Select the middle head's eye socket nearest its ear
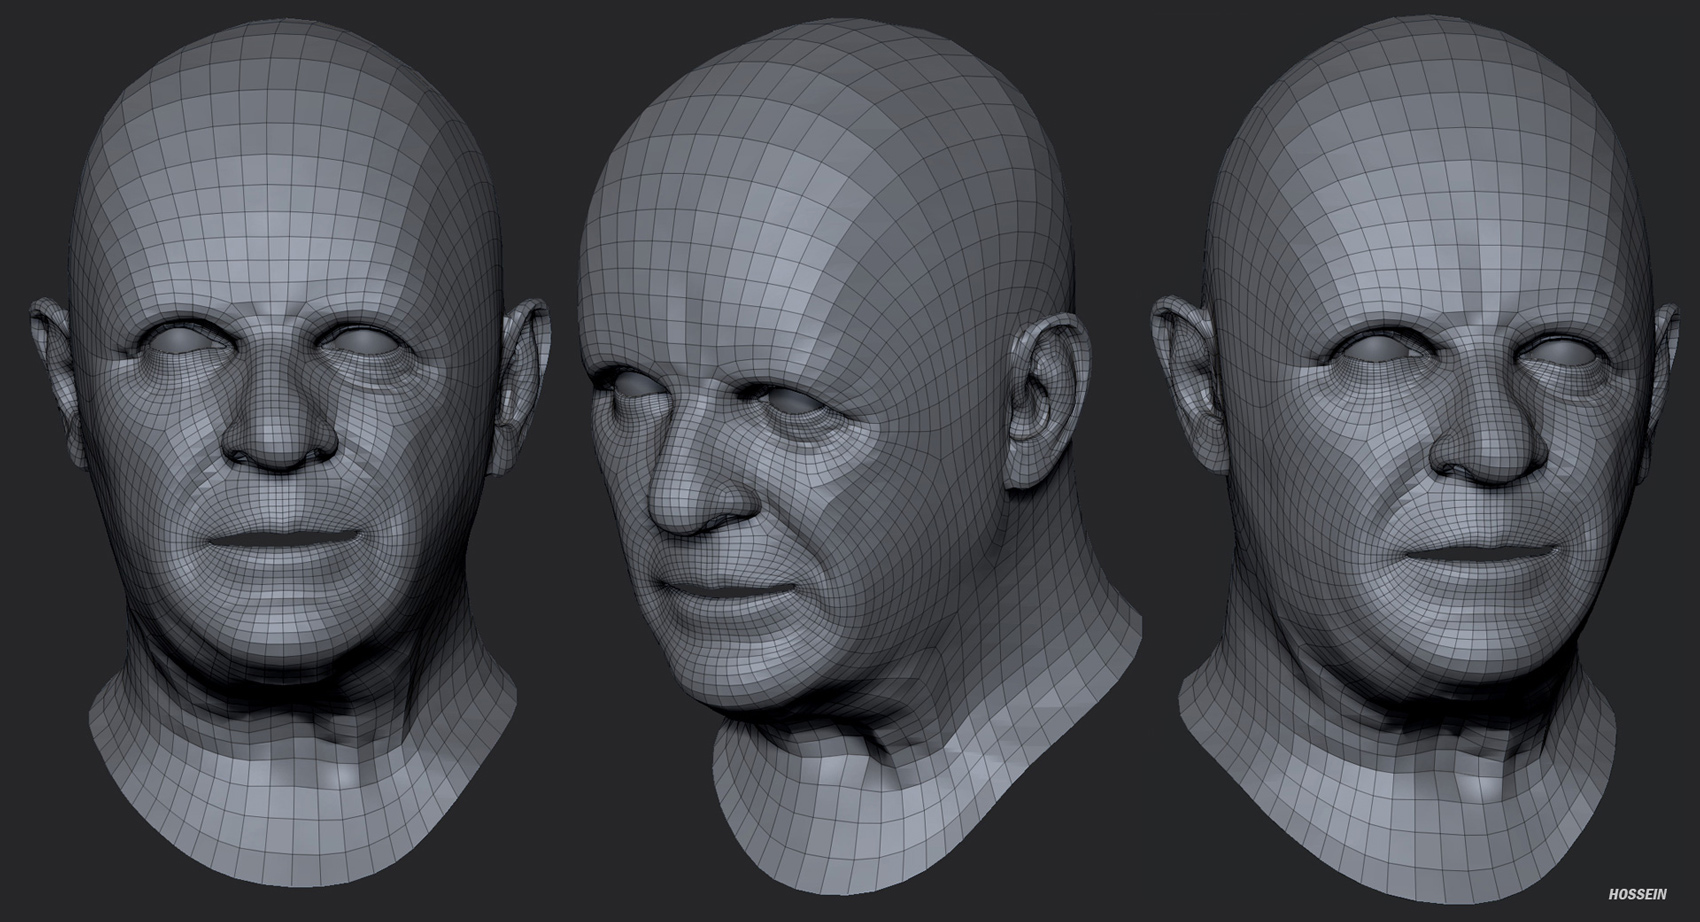Image resolution: width=1700 pixels, height=922 pixels. coord(790,397)
